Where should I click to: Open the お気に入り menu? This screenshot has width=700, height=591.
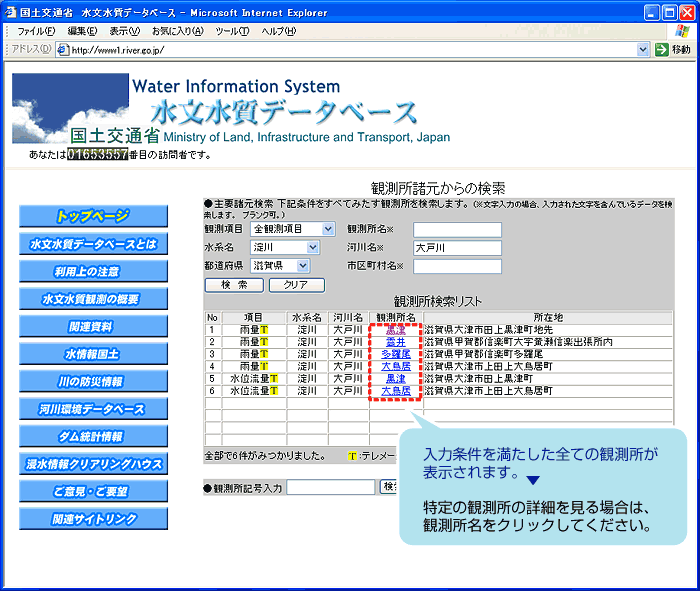point(177,31)
